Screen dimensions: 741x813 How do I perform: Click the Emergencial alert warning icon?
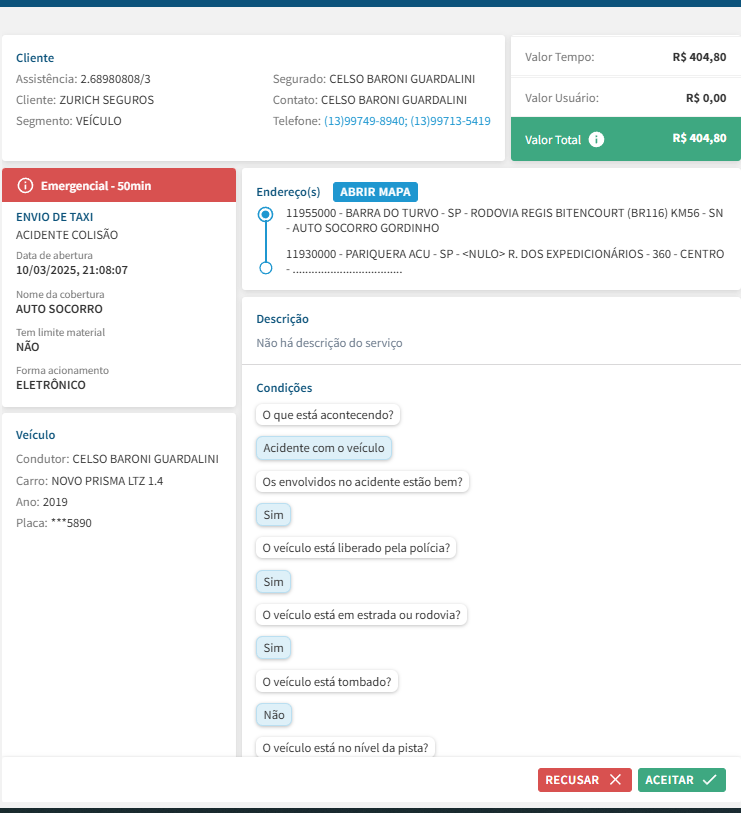click(26, 186)
